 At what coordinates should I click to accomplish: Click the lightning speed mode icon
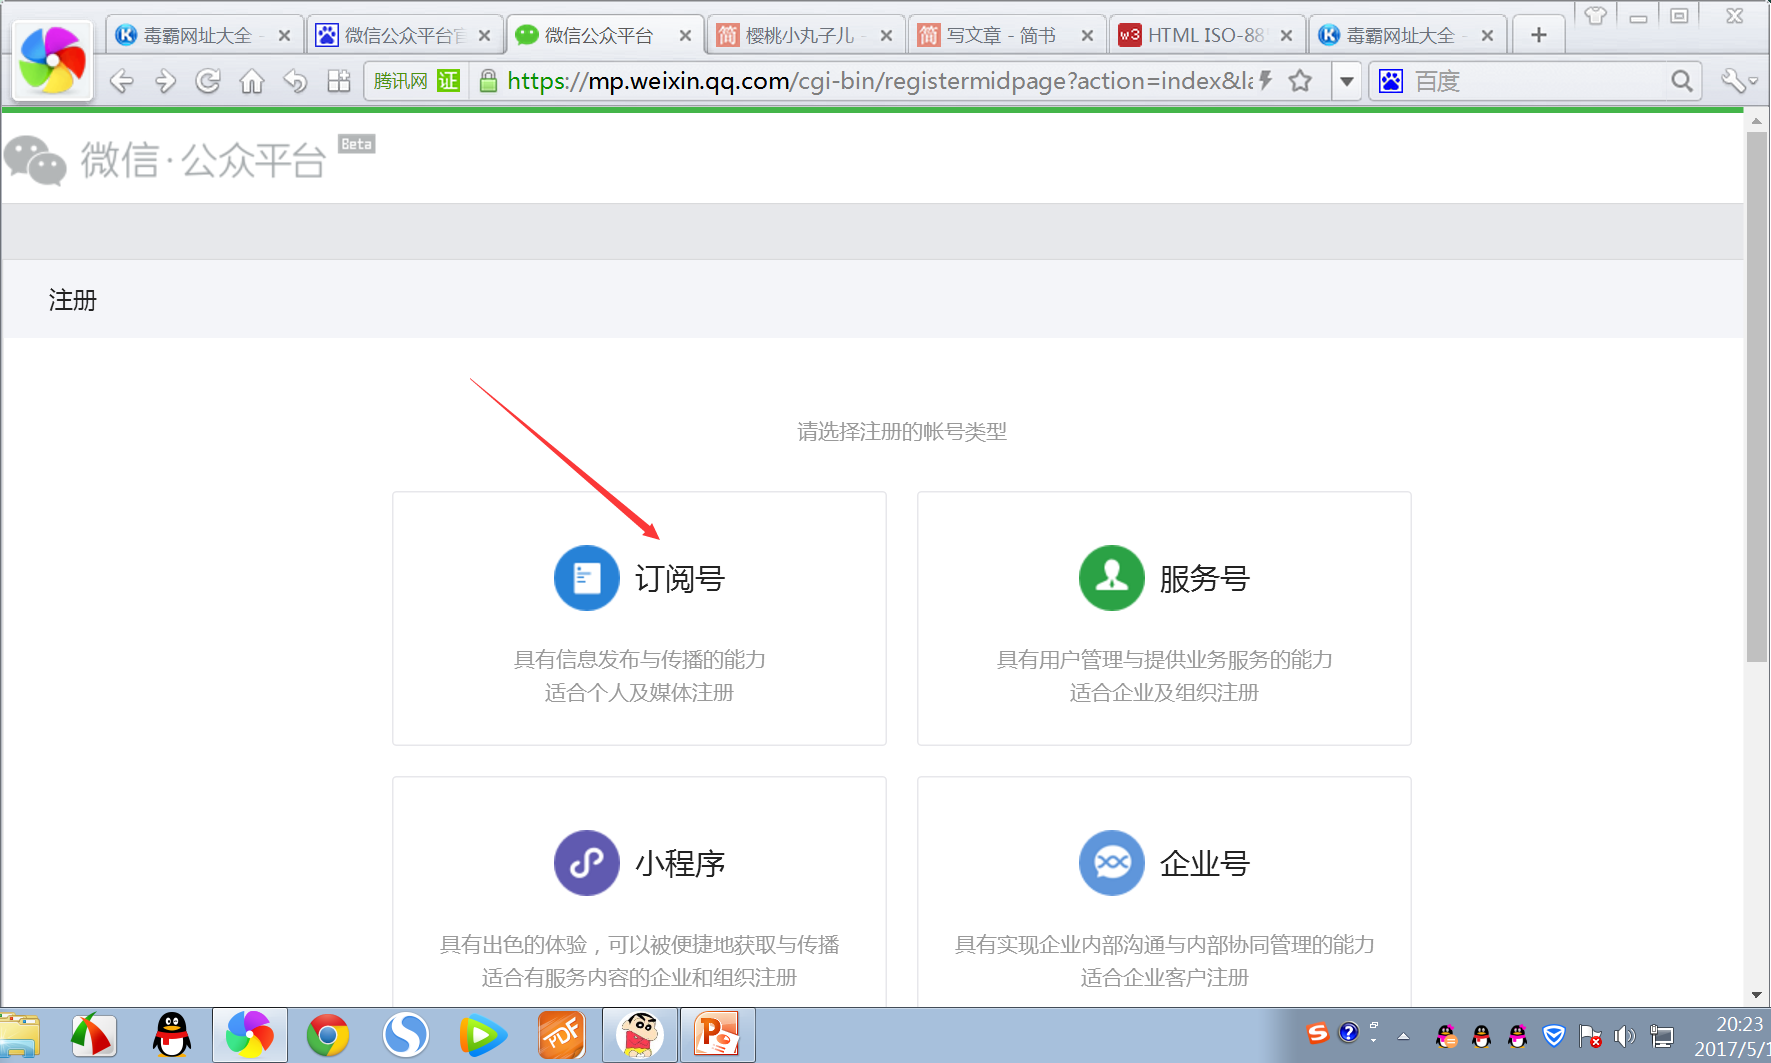[x=1266, y=81]
